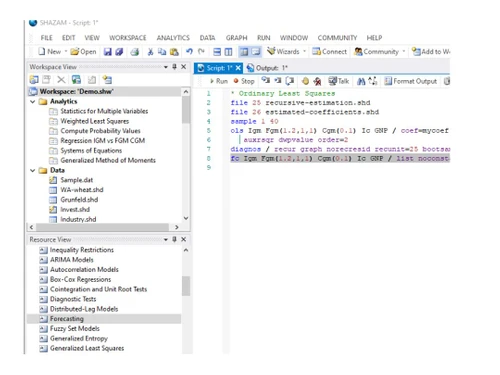Open Resource View panel options dropdown

pos(166,240)
